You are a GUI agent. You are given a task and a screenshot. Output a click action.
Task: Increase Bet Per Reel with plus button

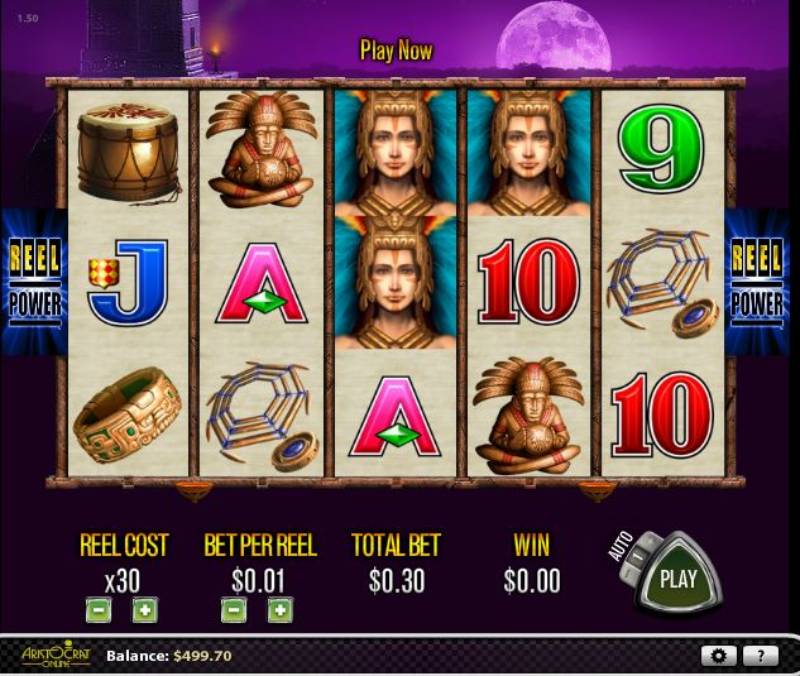[x=280, y=610]
